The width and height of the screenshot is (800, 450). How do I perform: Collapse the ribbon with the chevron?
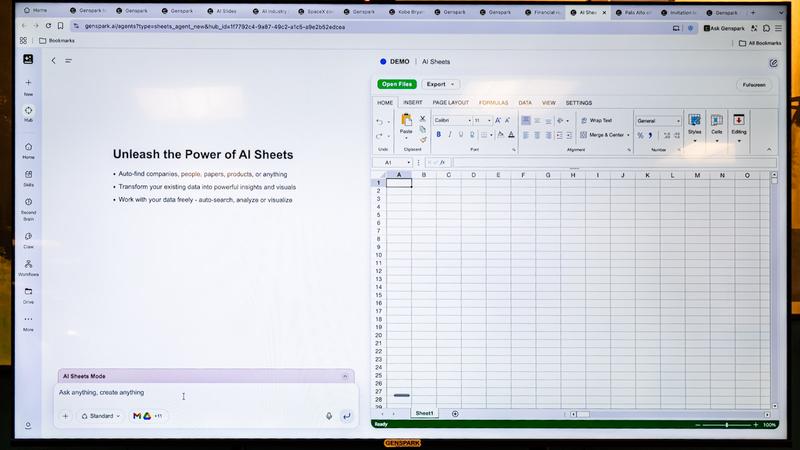point(769,149)
